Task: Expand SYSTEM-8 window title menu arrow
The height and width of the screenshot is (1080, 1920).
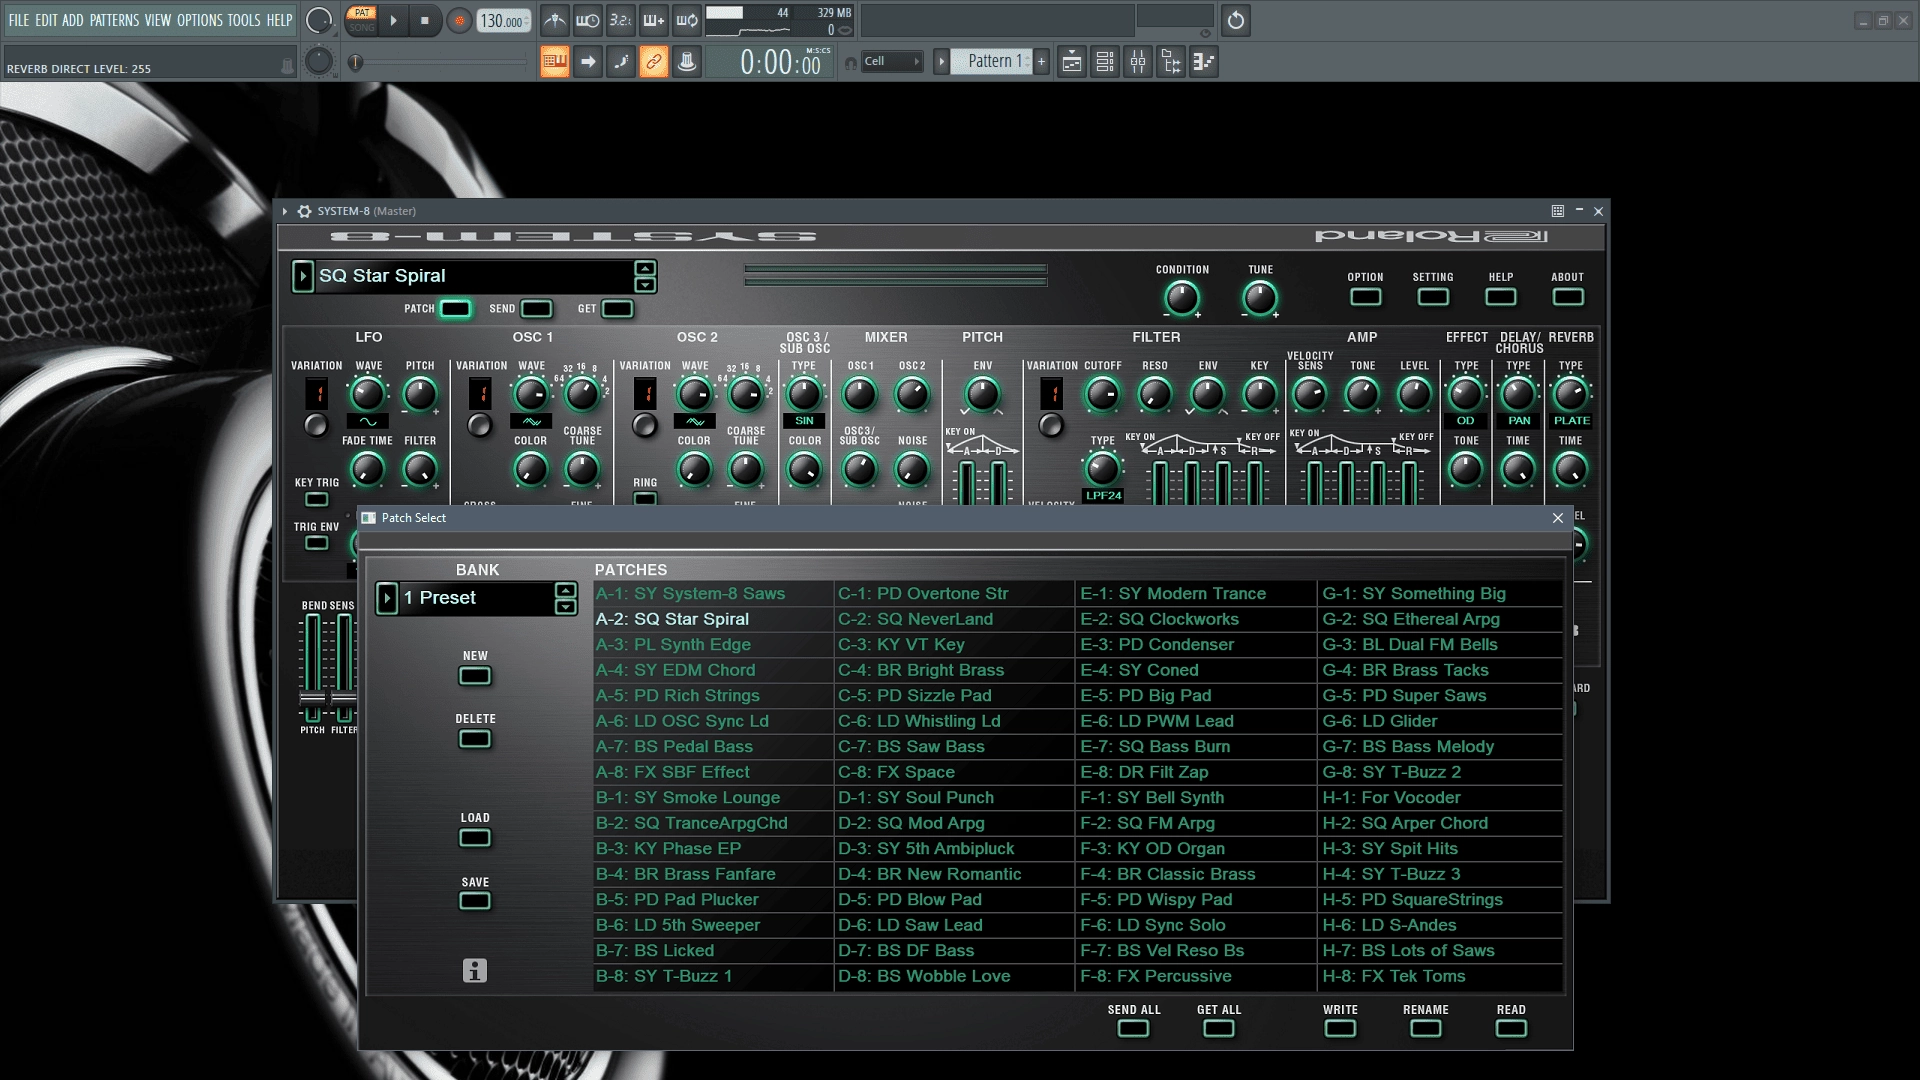Action: pyautogui.click(x=285, y=211)
